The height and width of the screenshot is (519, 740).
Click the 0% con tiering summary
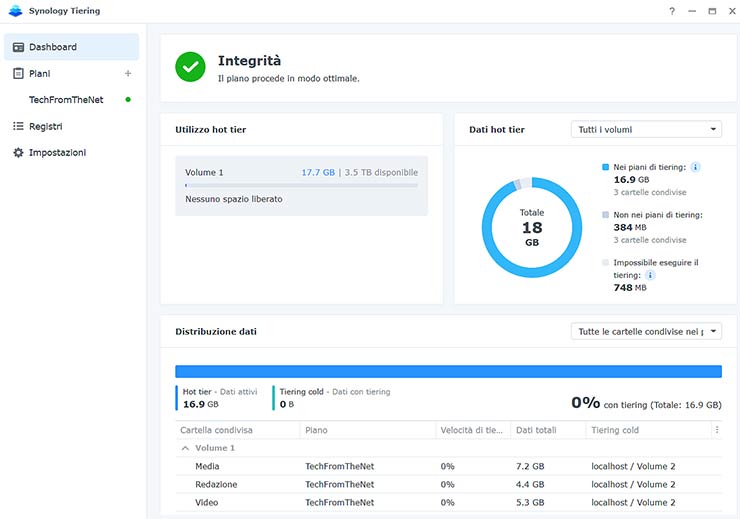(646, 403)
